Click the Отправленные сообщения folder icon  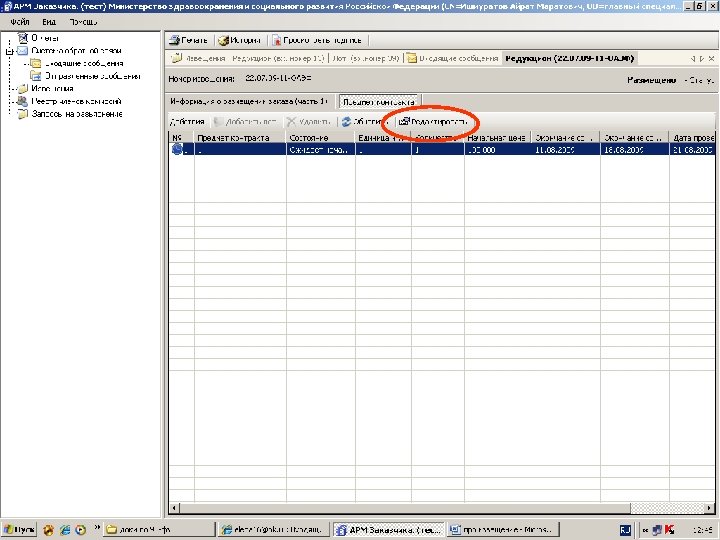pyautogui.click(x=35, y=76)
